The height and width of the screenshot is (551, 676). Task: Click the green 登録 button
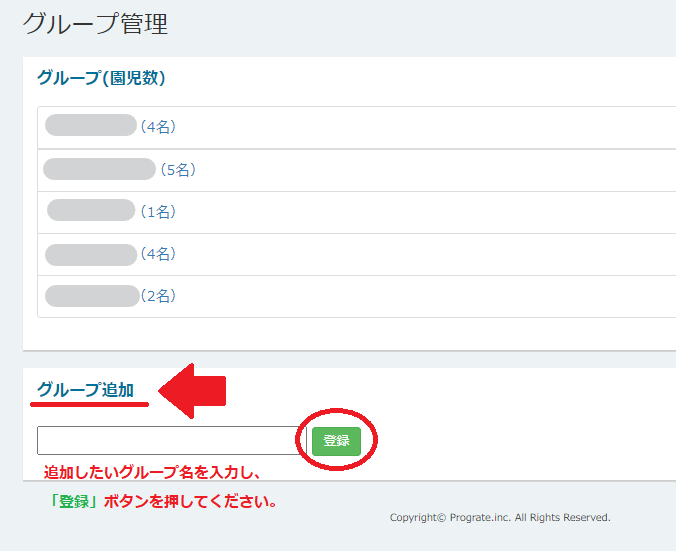click(x=336, y=441)
